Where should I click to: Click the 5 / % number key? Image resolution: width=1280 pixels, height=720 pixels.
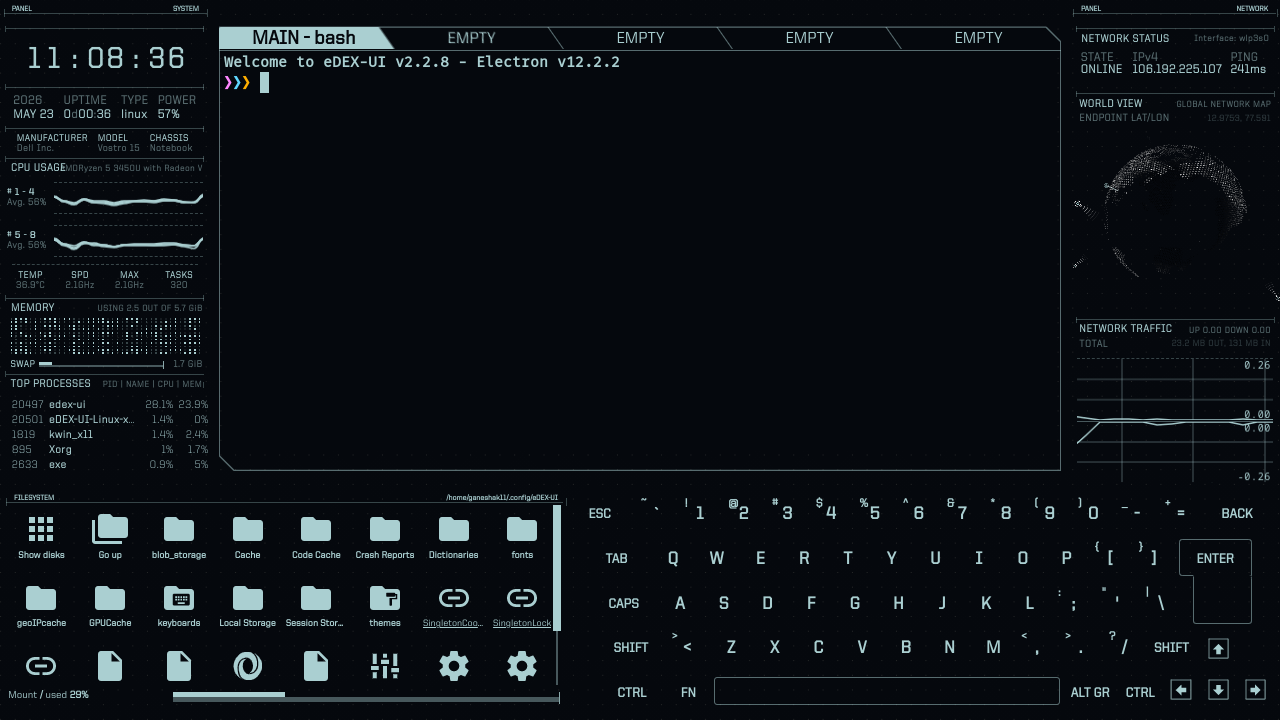[871, 511]
